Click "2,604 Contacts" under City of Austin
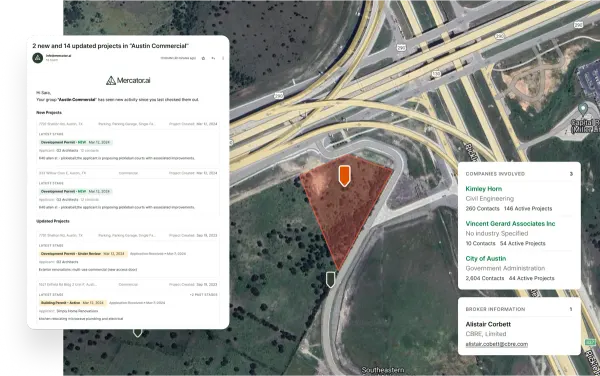Image resolution: width=600 pixels, height=376 pixels. [485, 278]
